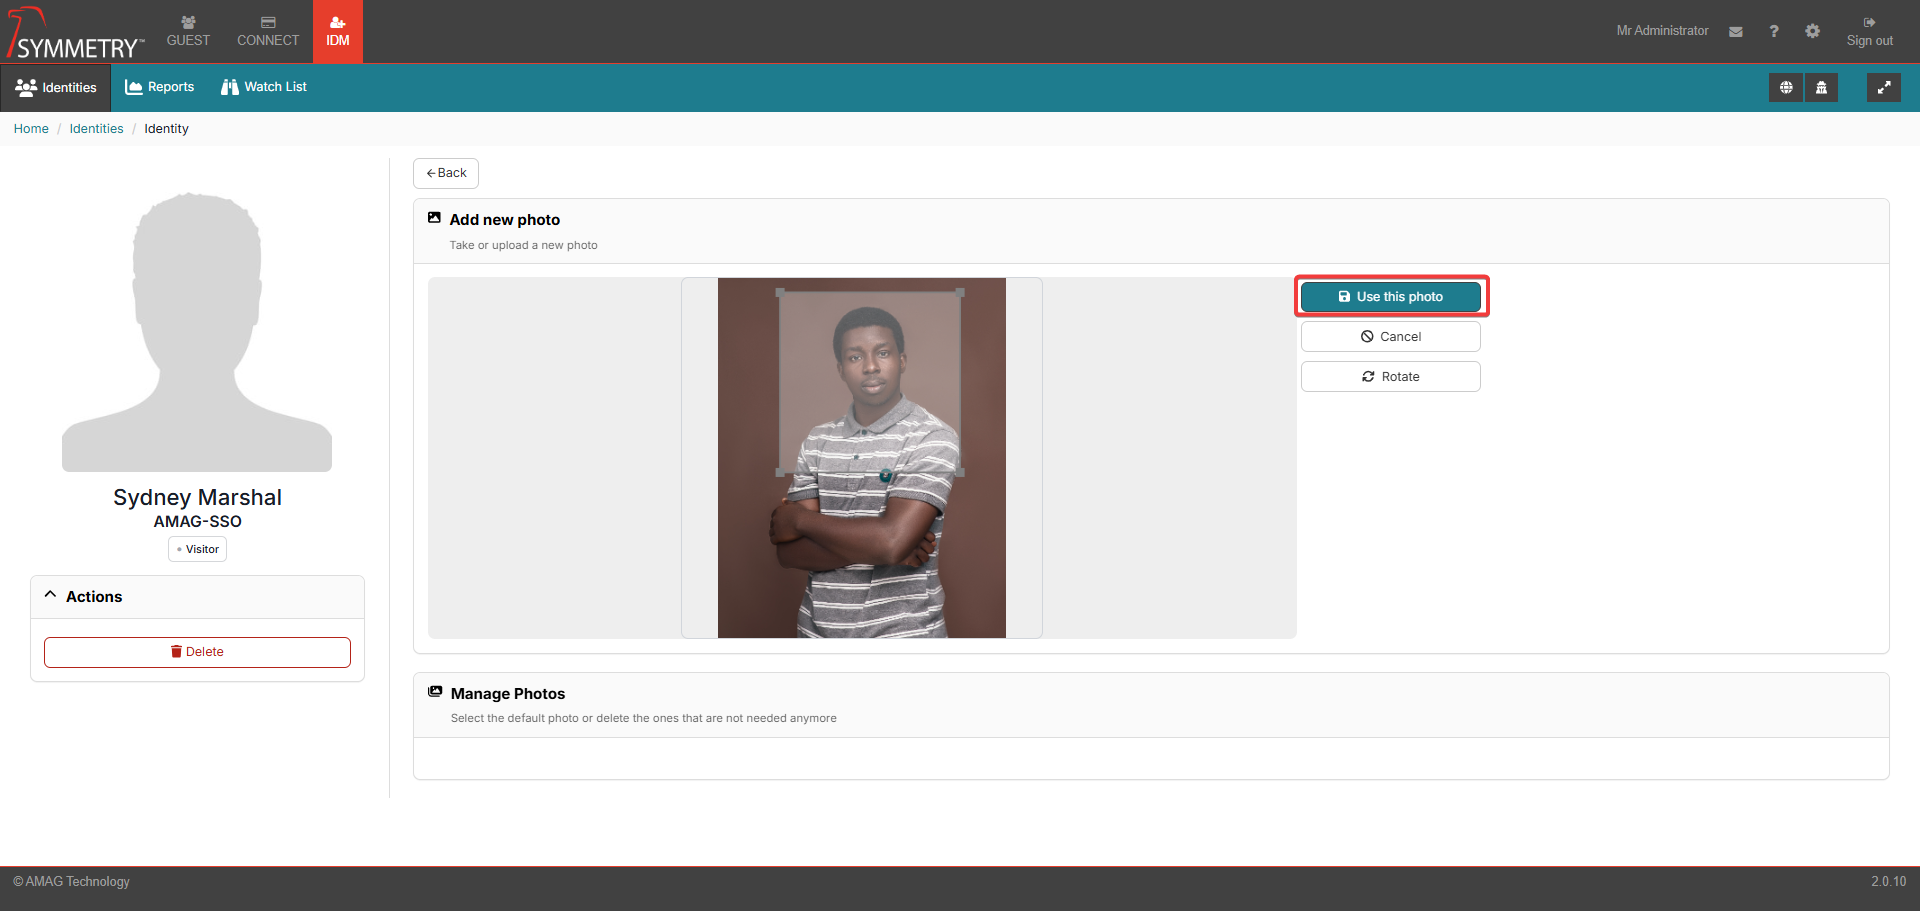Collapse the Actions panel chevron

point(50,595)
